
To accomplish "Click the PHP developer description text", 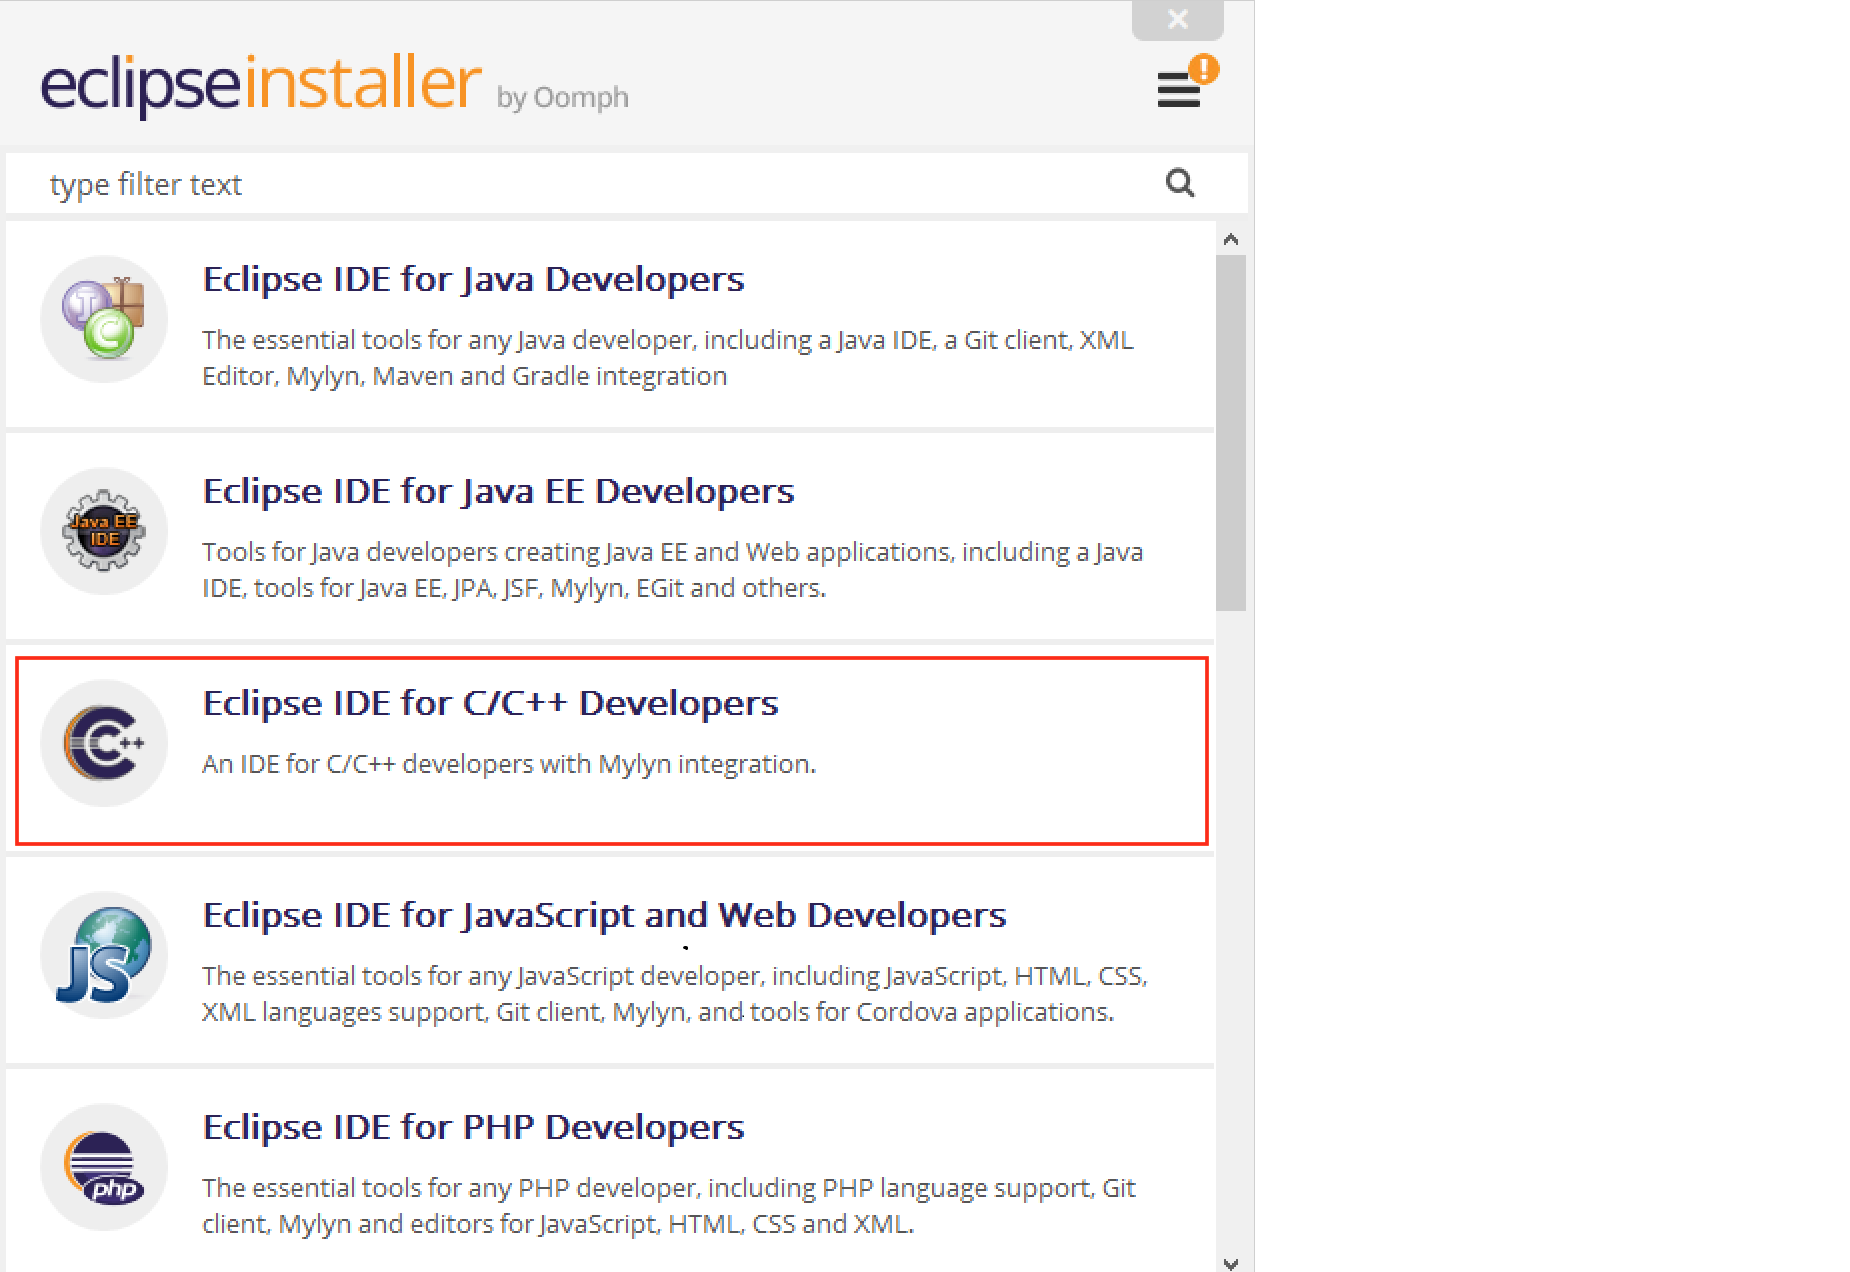I will (x=668, y=1206).
